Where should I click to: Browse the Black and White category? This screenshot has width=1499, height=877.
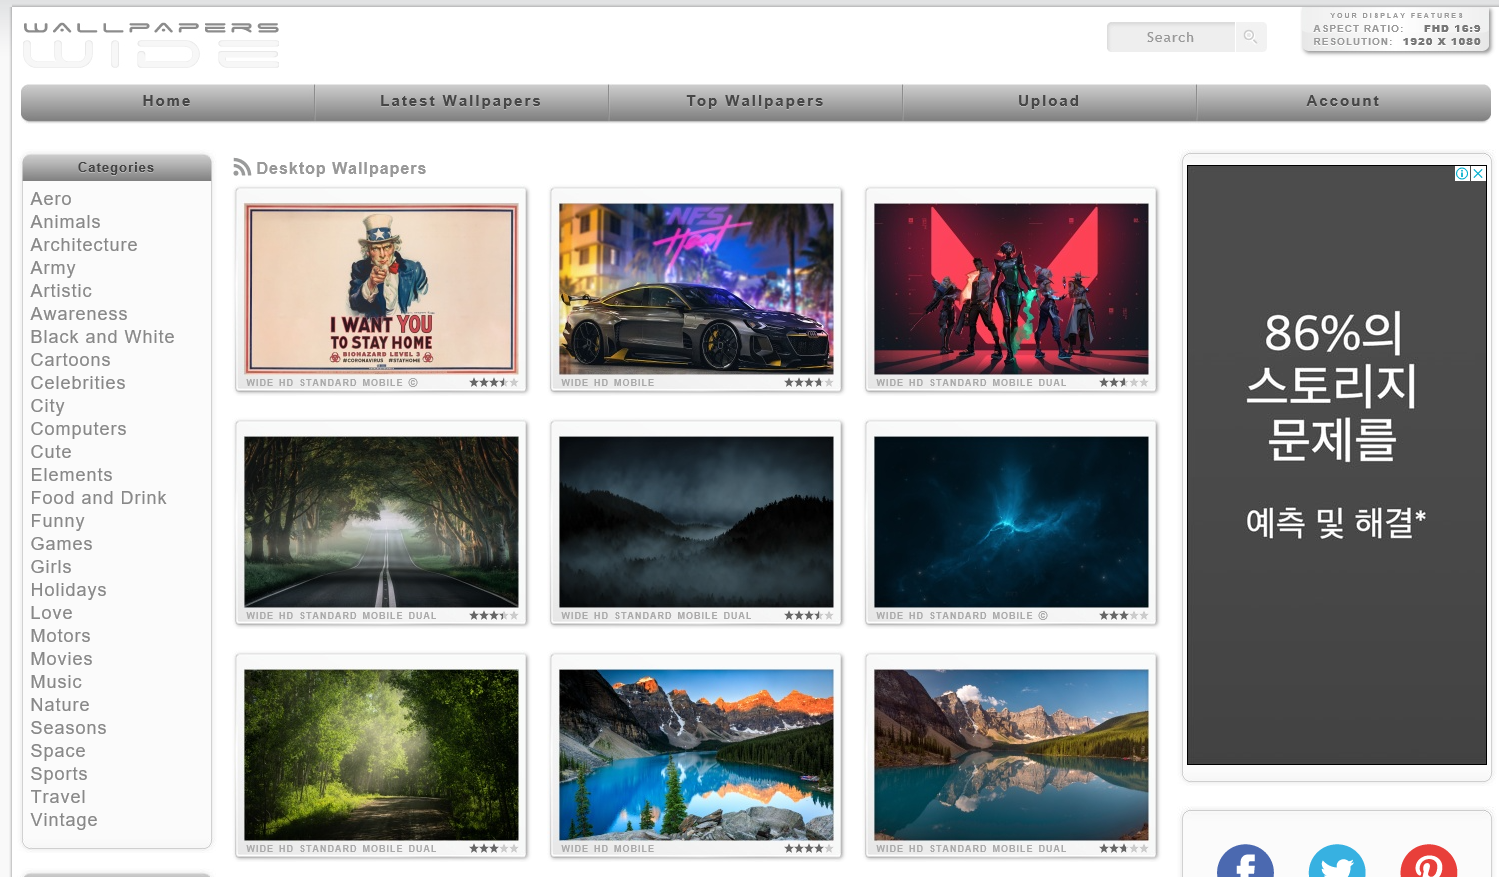(x=102, y=337)
